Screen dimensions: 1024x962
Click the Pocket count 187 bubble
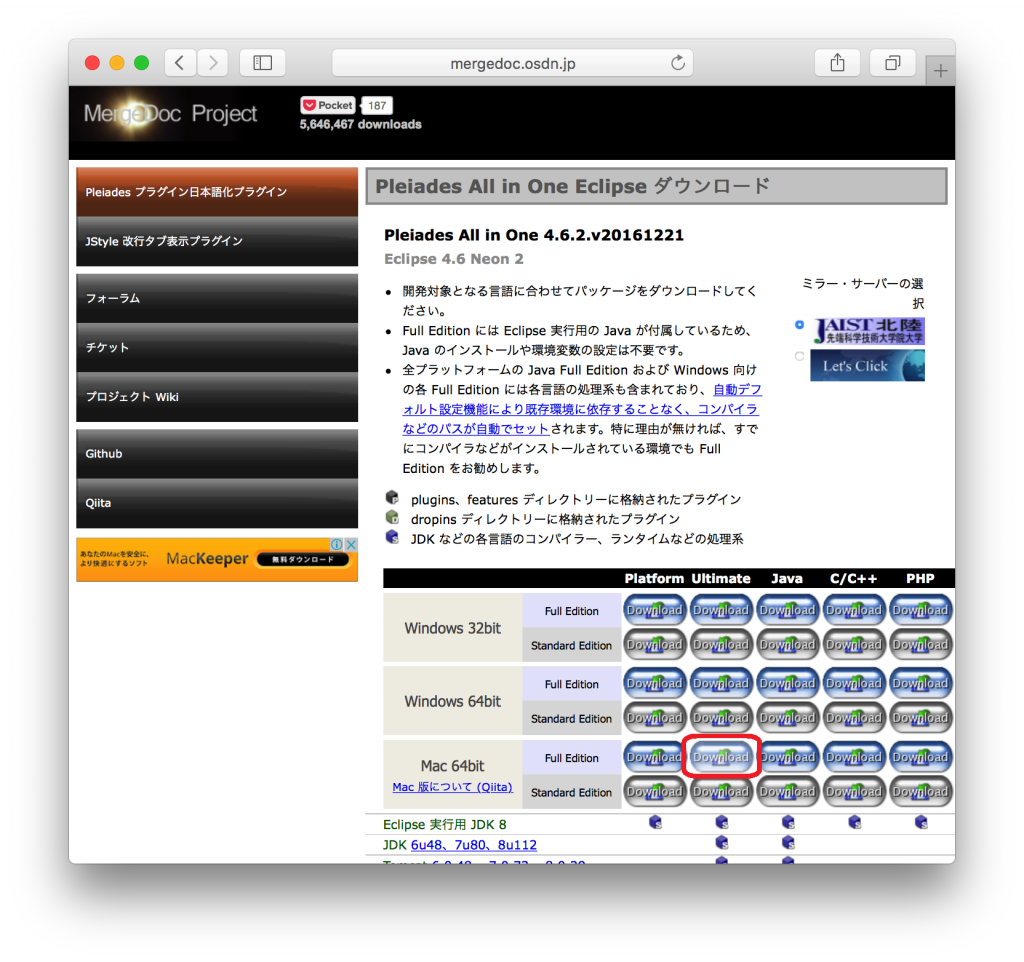[377, 105]
